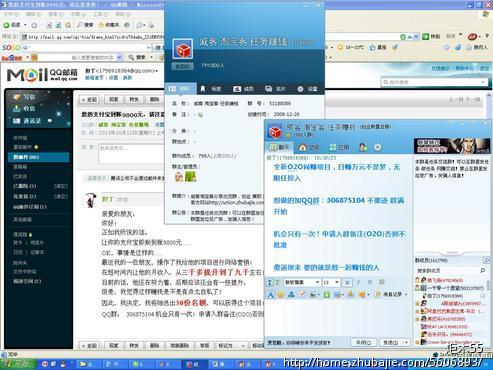This screenshot has height=370, width=493.
Task: Click the magnifier in member search box
Action: pyautogui.click(x=482, y=270)
